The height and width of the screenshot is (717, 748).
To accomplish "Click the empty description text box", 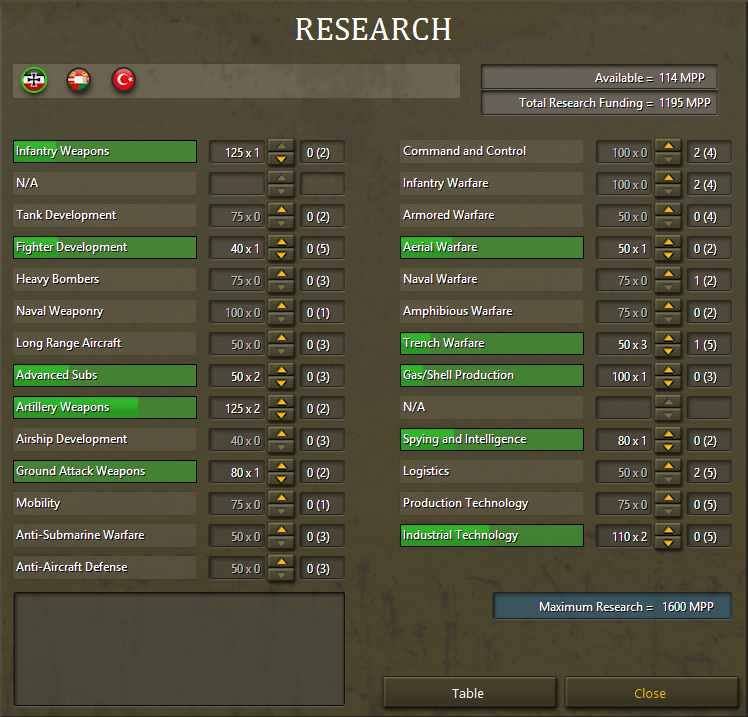I will point(179,649).
